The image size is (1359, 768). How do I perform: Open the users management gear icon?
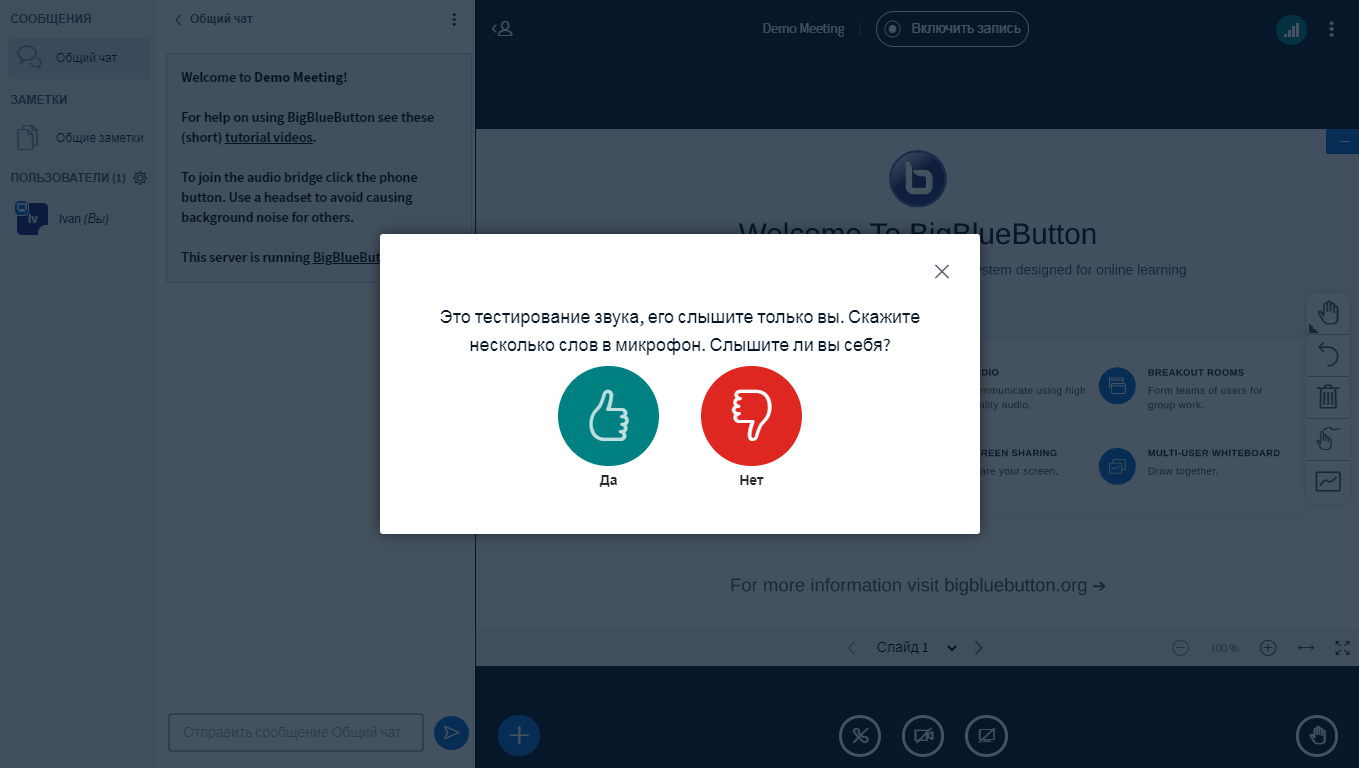point(140,178)
